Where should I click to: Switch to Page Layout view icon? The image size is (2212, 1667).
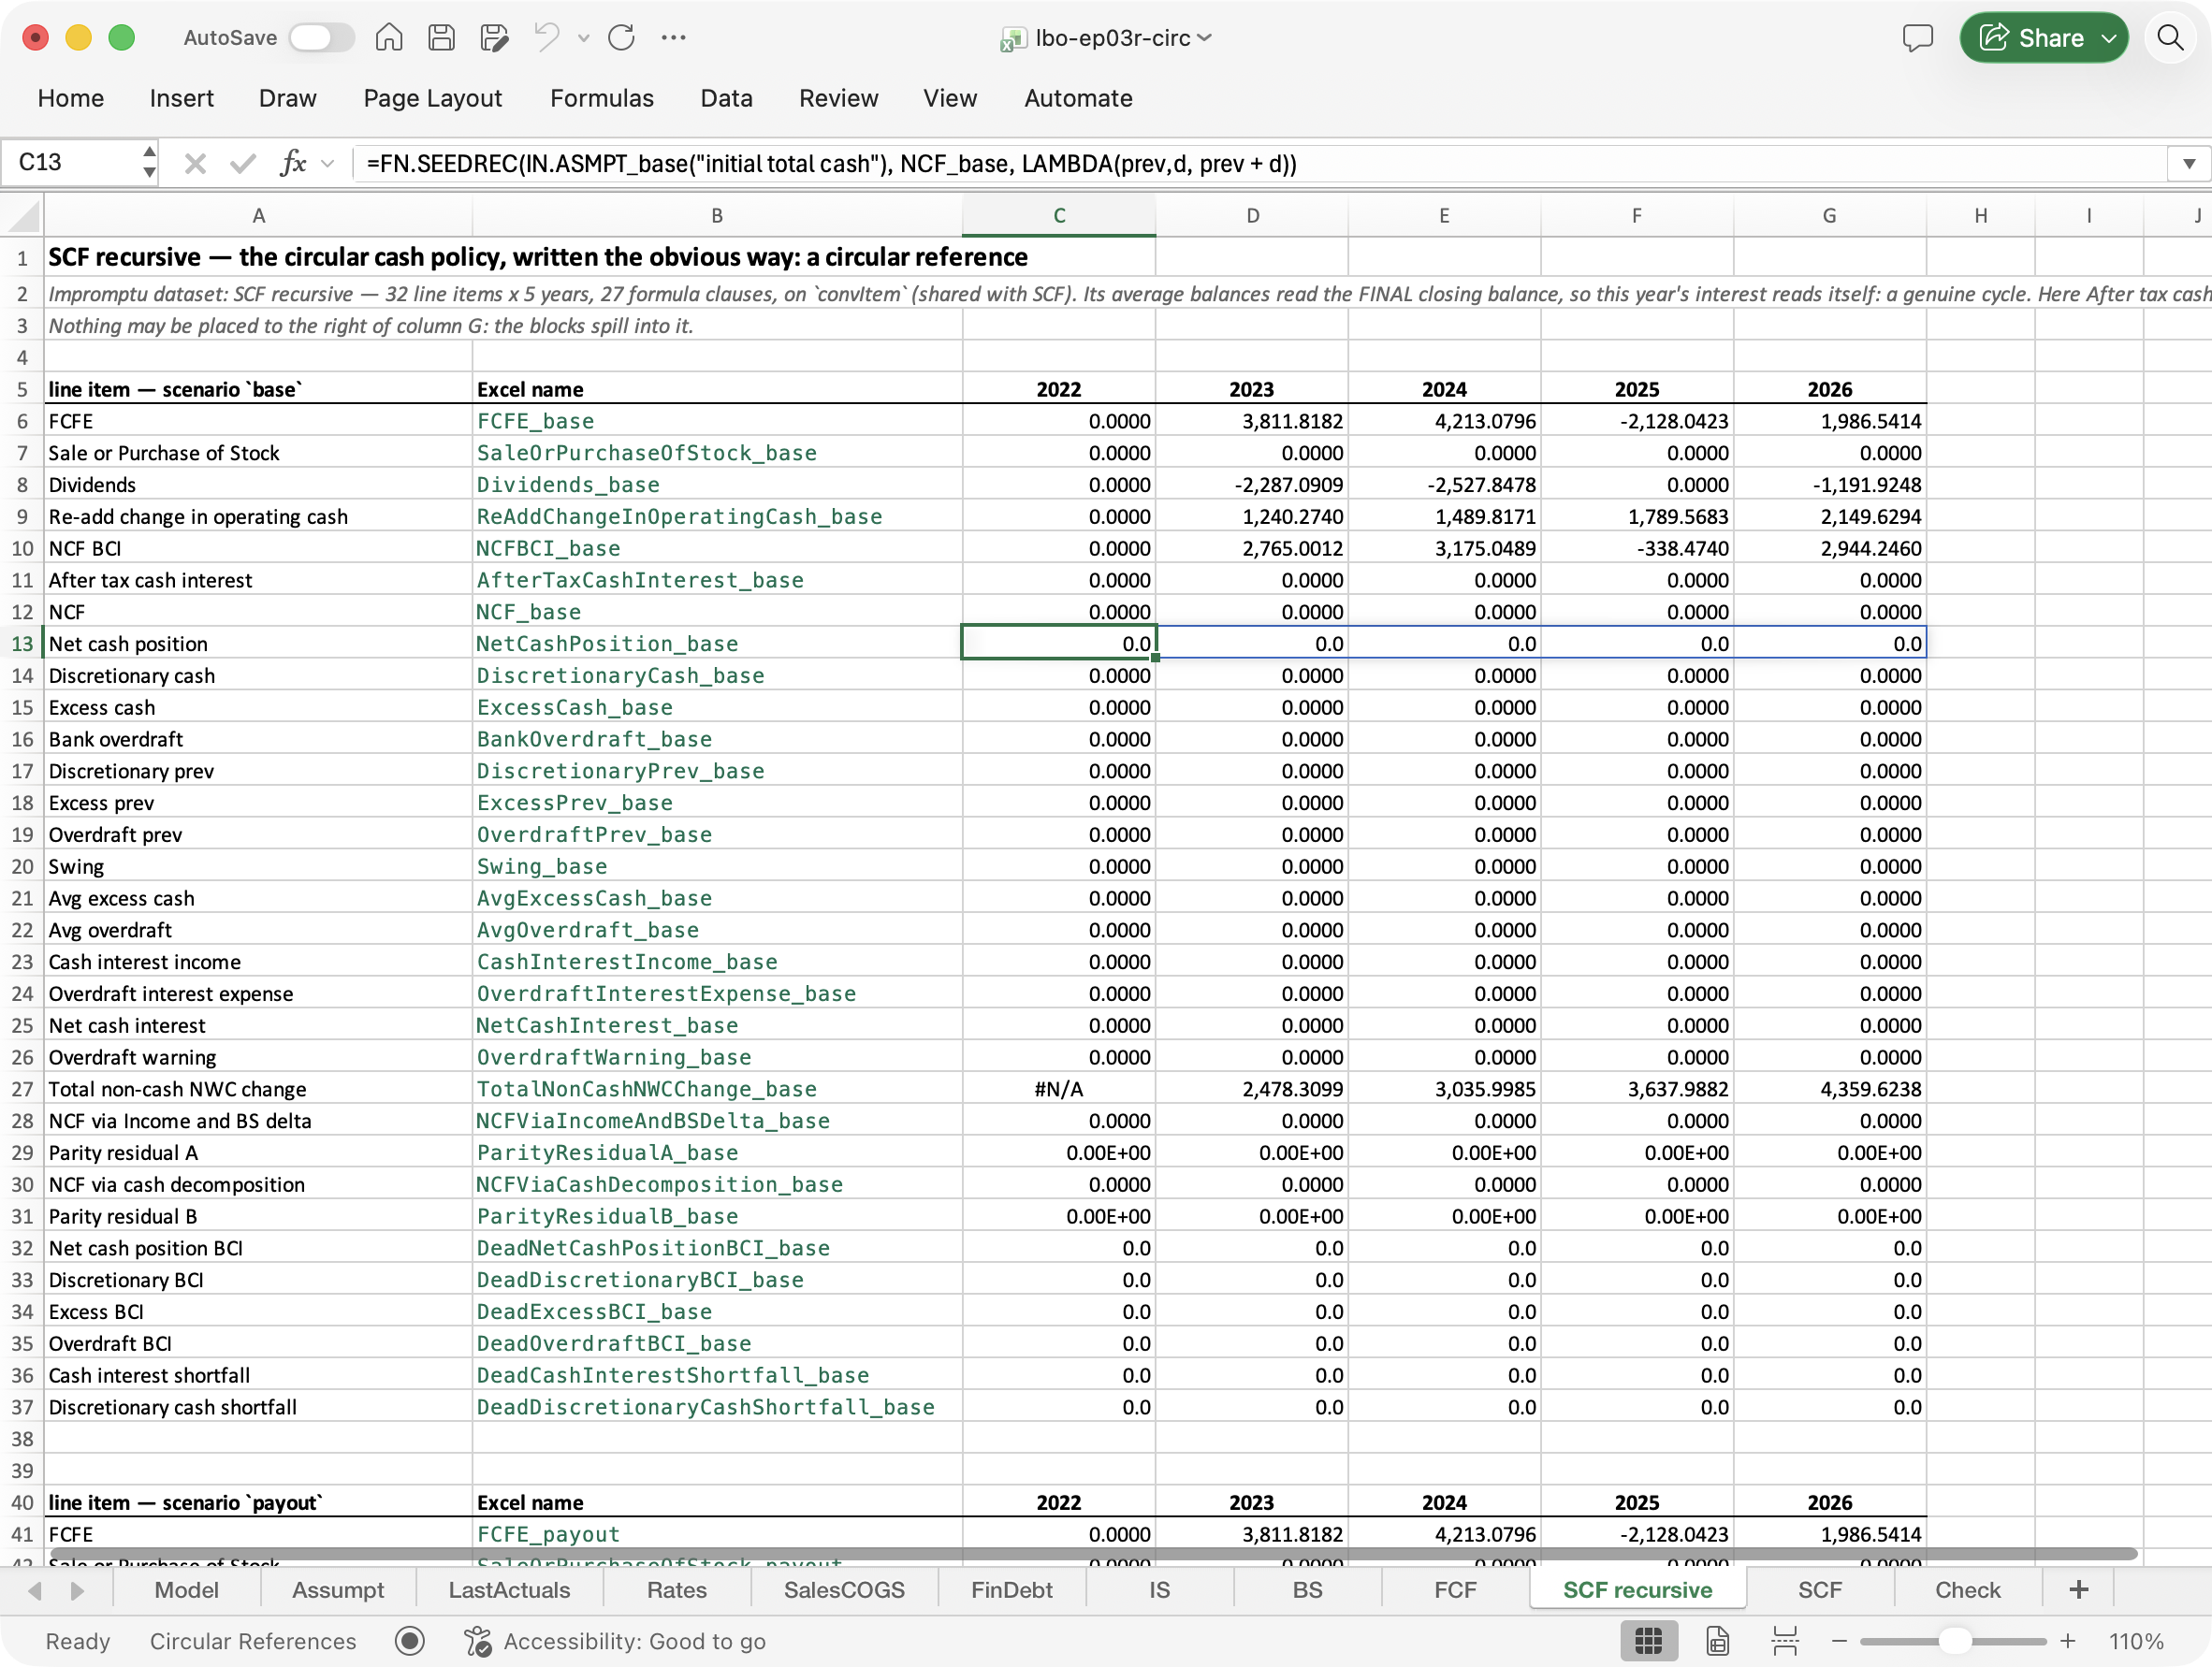(x=1717, y=1641)
